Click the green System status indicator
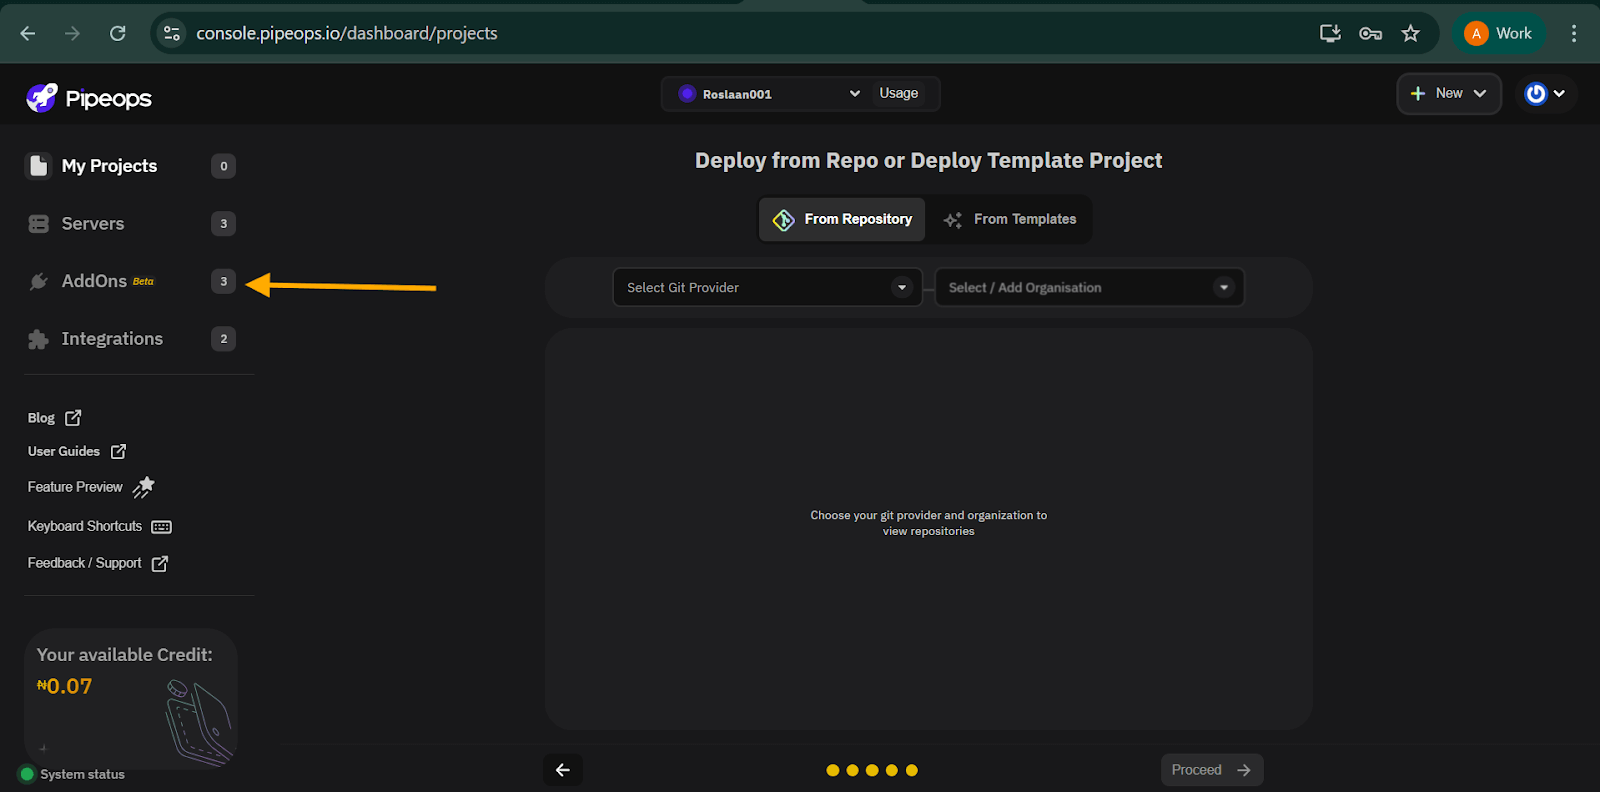This screenshot has width=1600, height=792. tap(27, 774)
